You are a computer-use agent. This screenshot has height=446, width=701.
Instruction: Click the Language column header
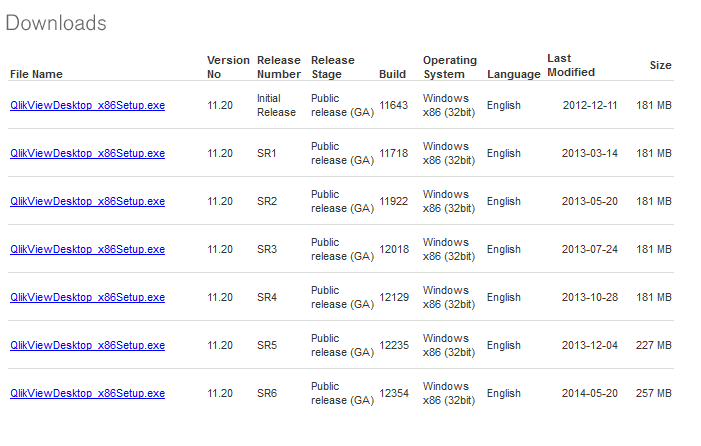[x=512, y=74]
